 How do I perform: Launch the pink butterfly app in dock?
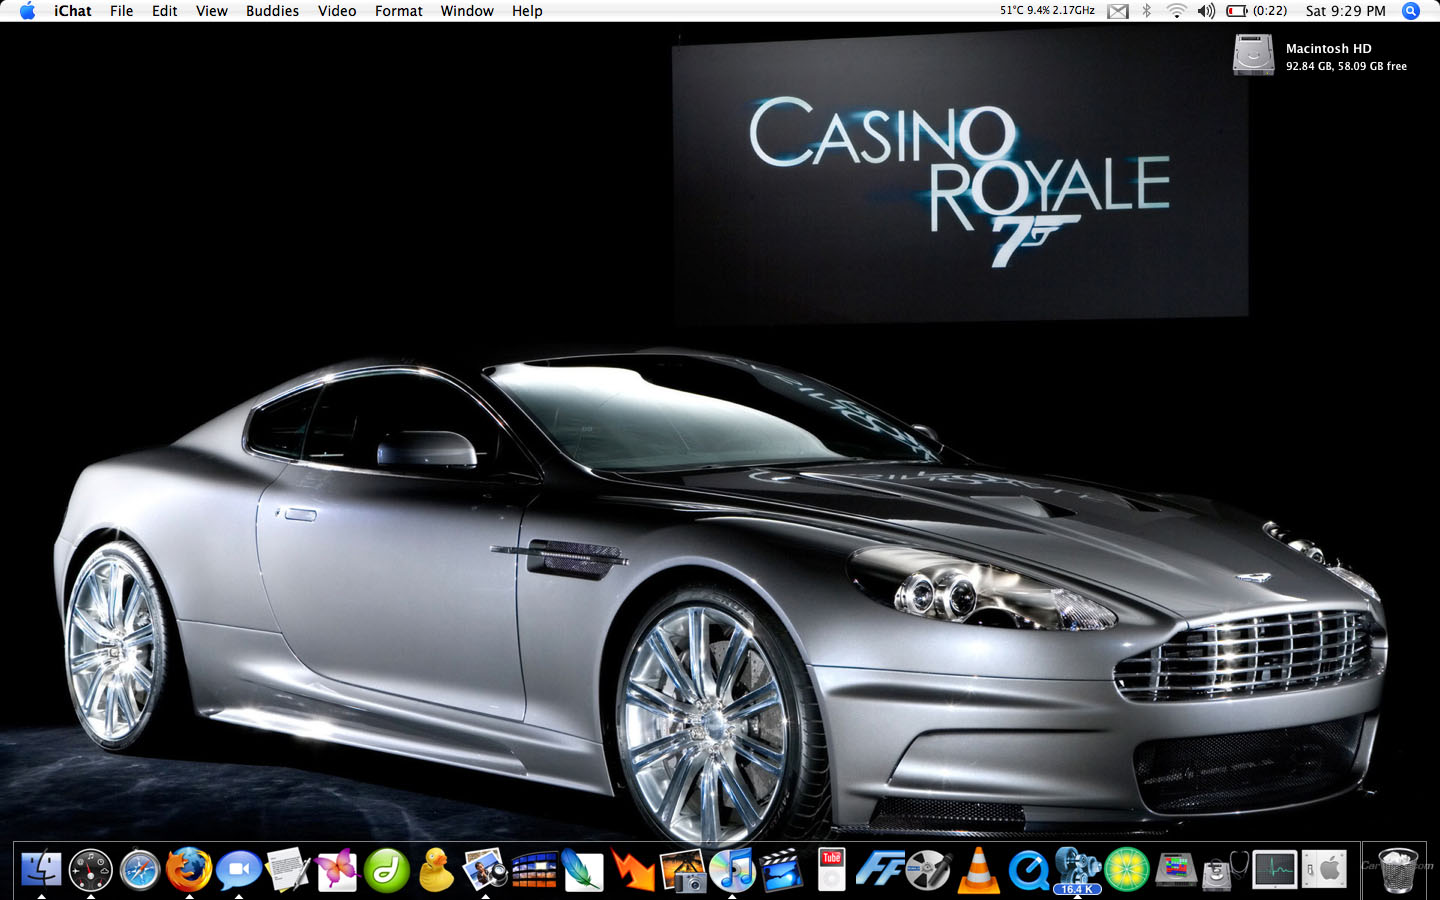[337, 870]
